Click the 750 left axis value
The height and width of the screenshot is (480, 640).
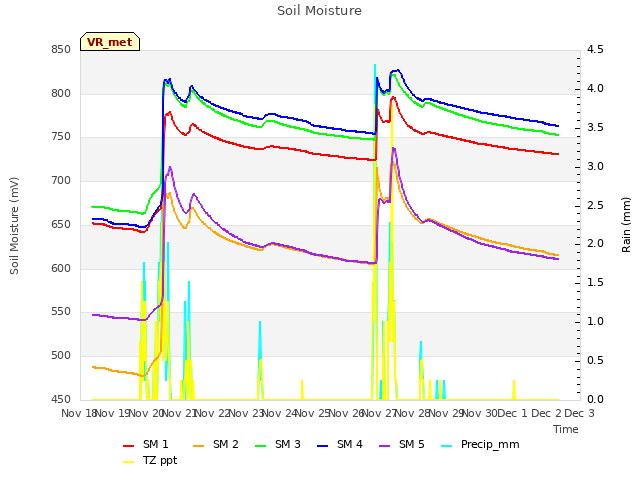coord(61,137)
